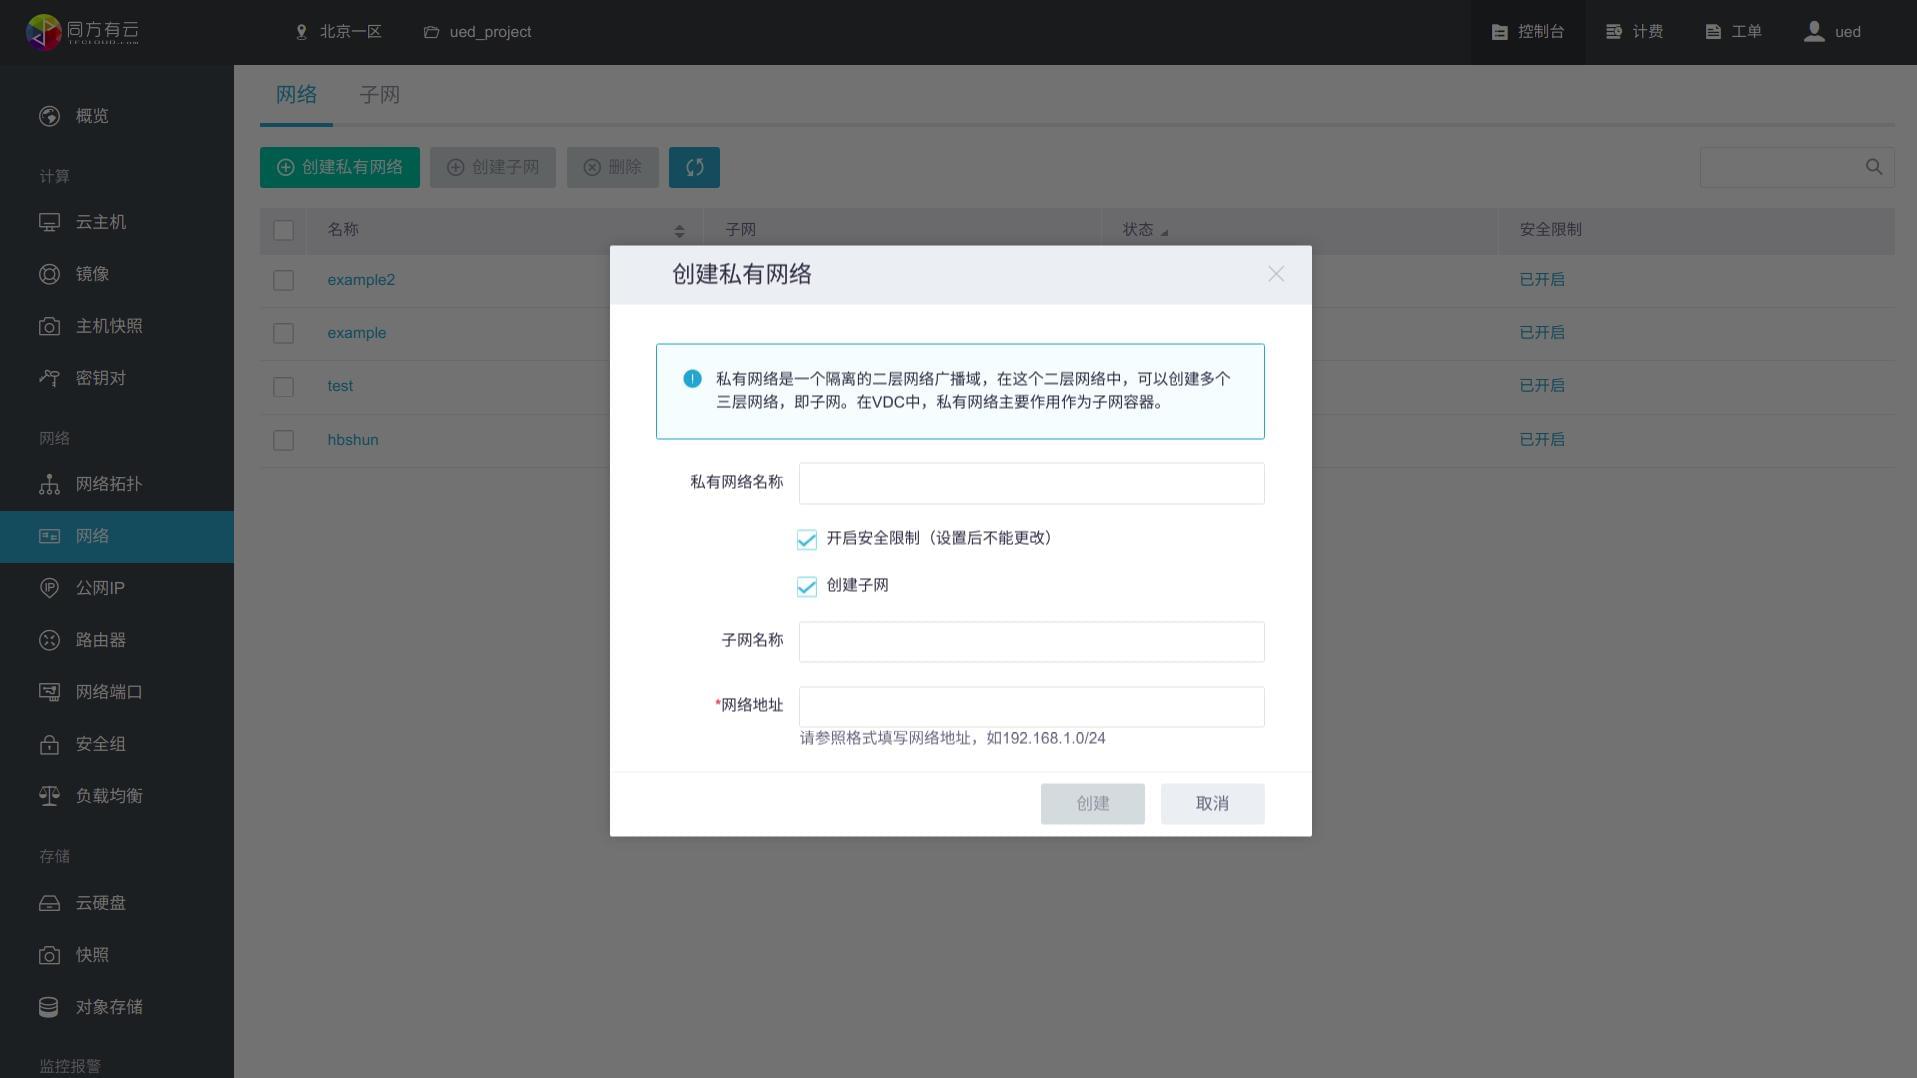This screenshot has width=1917, height=1078.
Task: Click the 主机快照 camera icon
Action: (x=49, y=326)
